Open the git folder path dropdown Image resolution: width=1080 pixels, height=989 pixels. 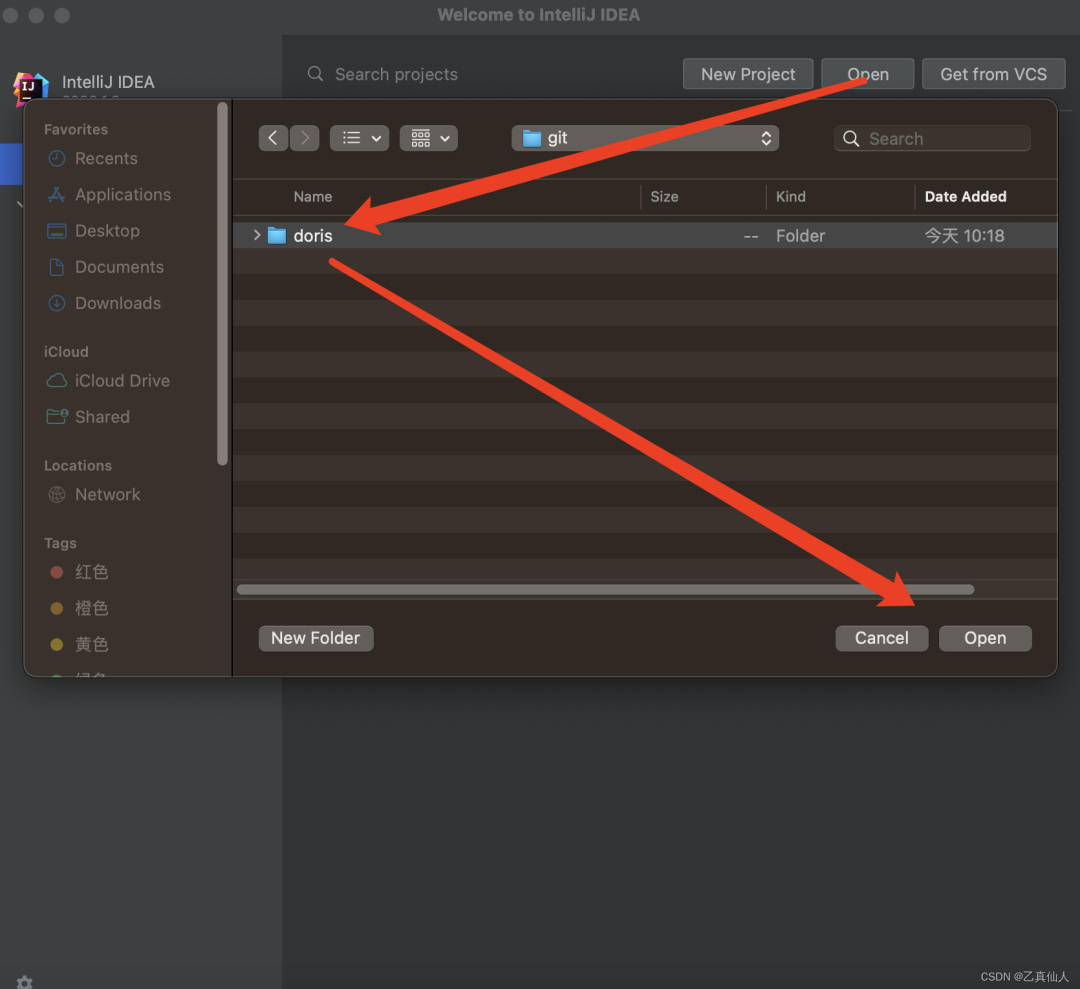coord(645,138)
